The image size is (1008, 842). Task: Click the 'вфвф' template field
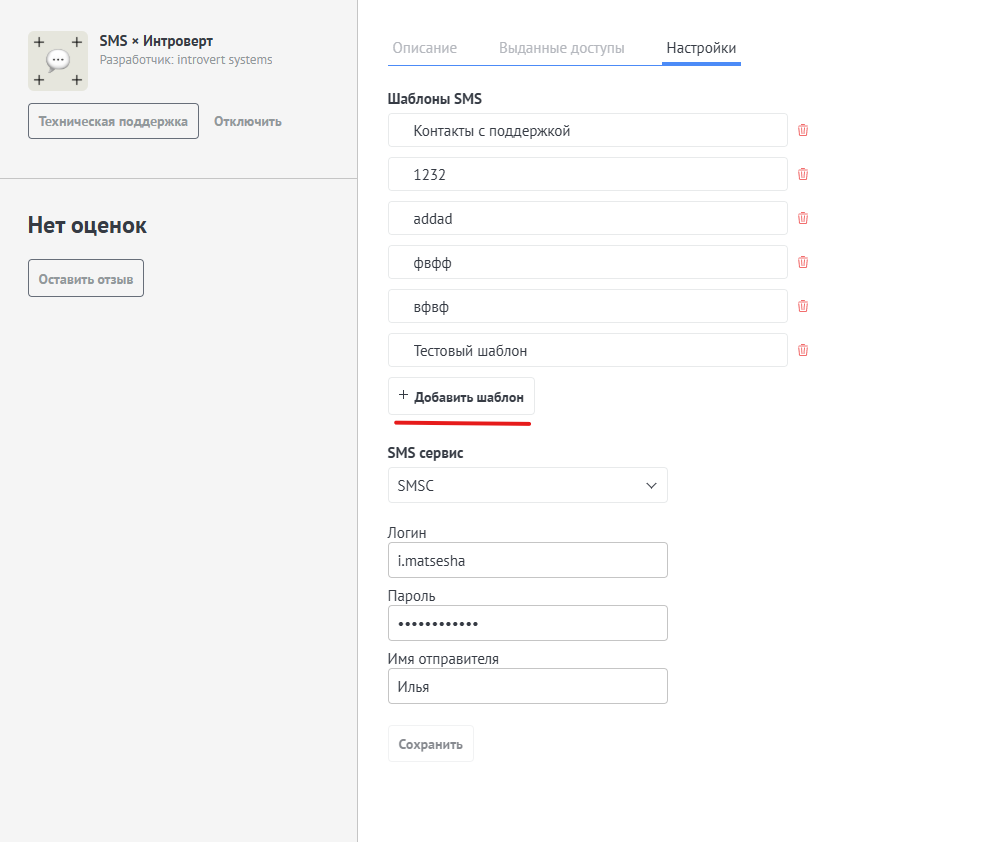588,307
